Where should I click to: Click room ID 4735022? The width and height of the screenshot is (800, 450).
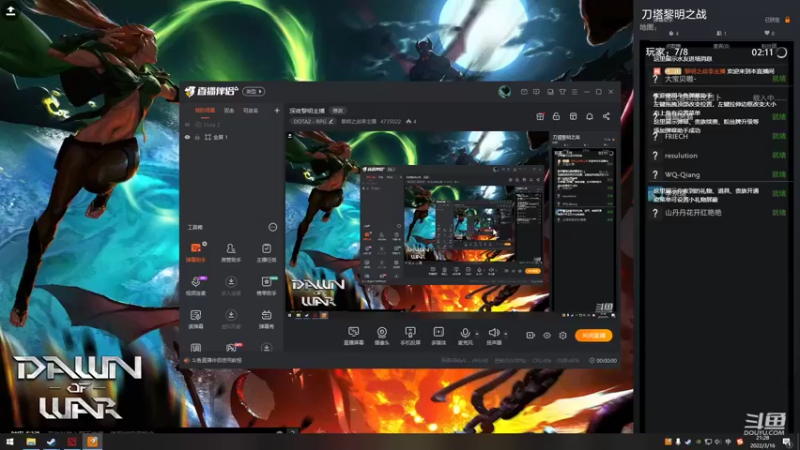coord(390,121)
